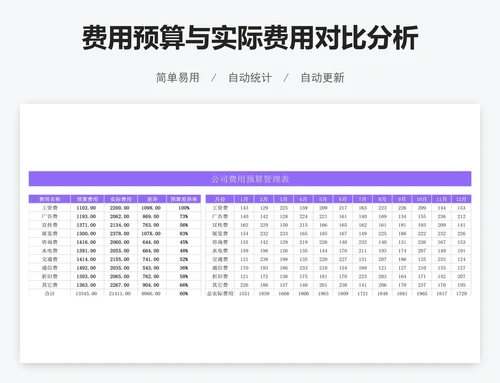Click the 总实际费用 row label
This screenshot has height=383, width=500.
[220, 294]
